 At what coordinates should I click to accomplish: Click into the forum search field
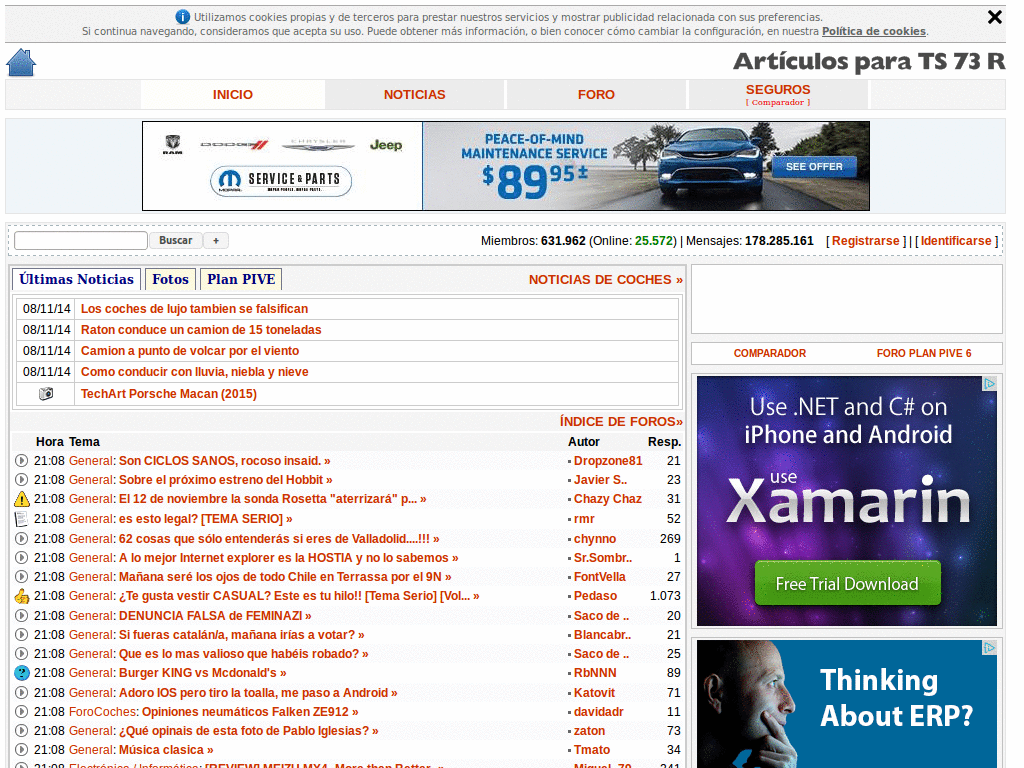tap(81, 240)
